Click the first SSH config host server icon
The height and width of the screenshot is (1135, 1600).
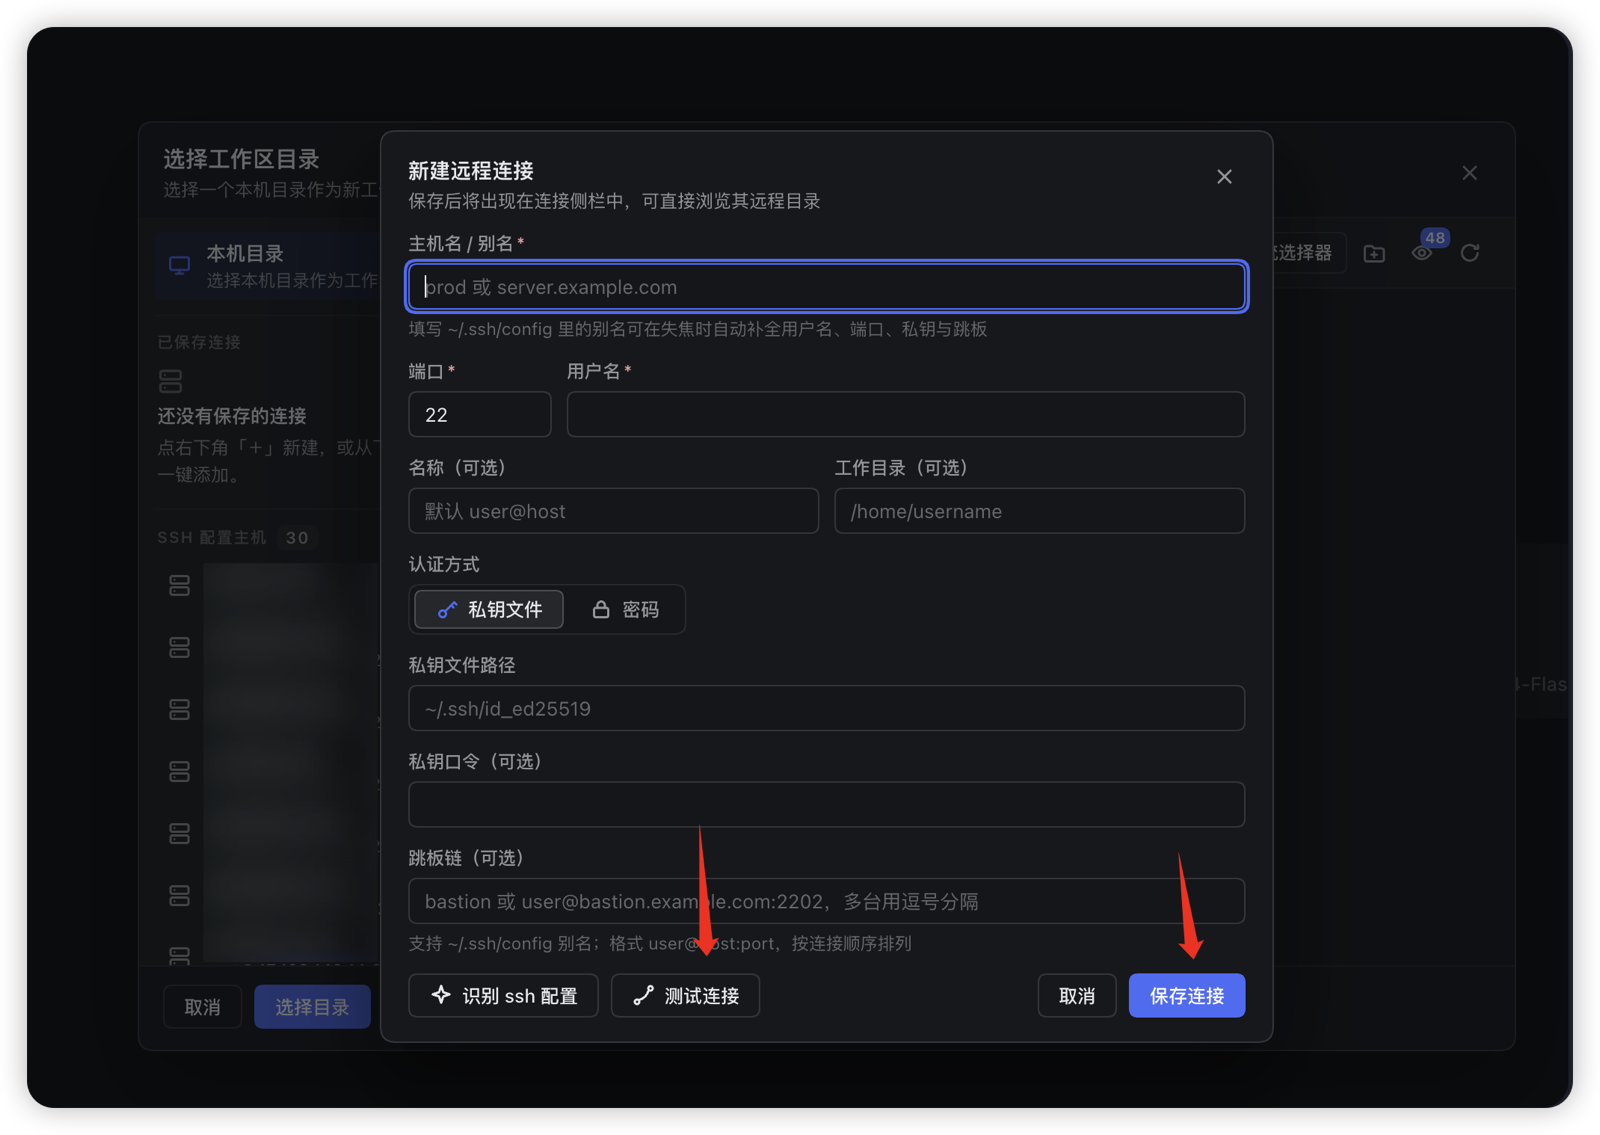point(180,586)
